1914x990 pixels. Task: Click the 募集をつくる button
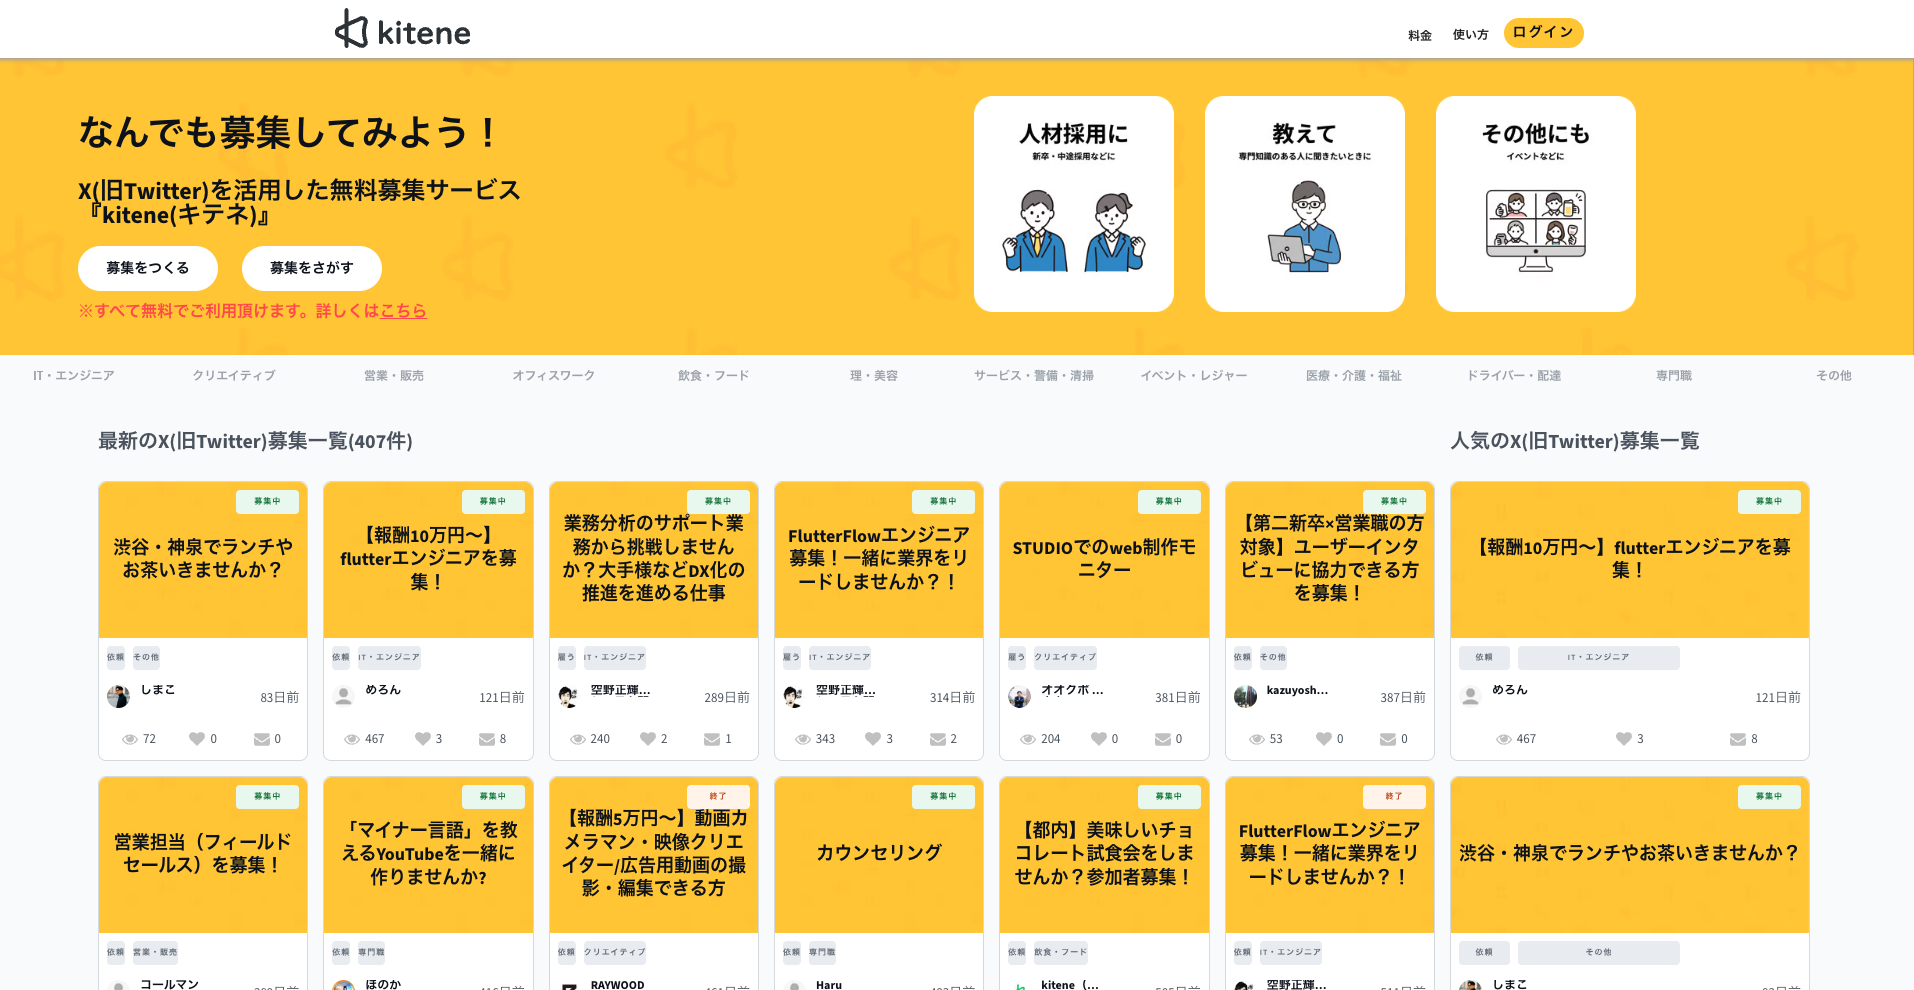point(148,268)
